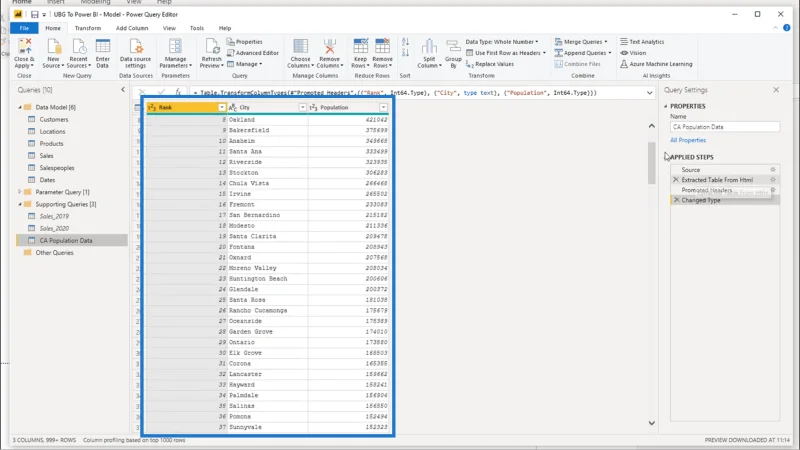This screenshot has height=450, width=800.
Task: Click inside the formula bar
Action: (x=416, y=93)
